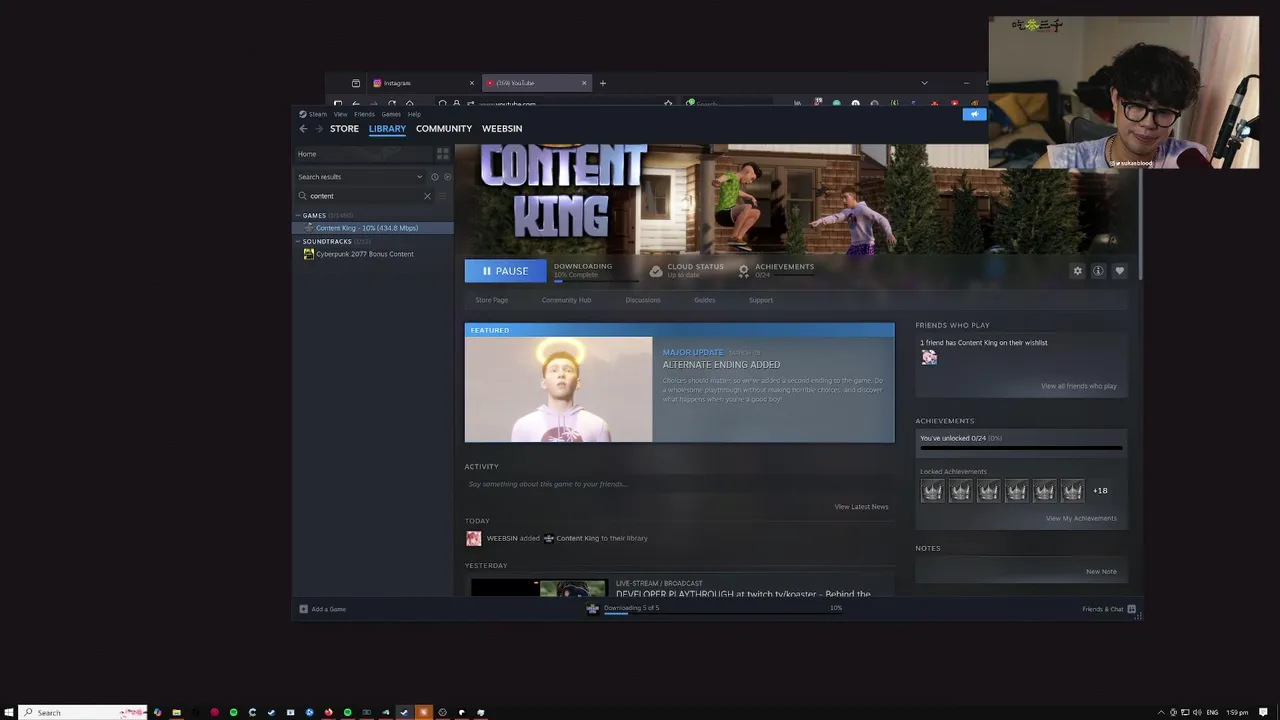Open game settings gear icon
1280x720 pixels.
tap(1077, 271)
